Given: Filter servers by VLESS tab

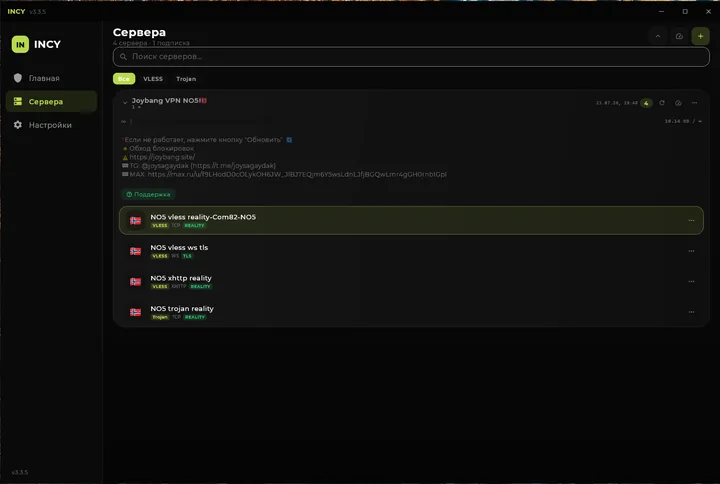Looking at the screenshot, I should coord(153,79).
